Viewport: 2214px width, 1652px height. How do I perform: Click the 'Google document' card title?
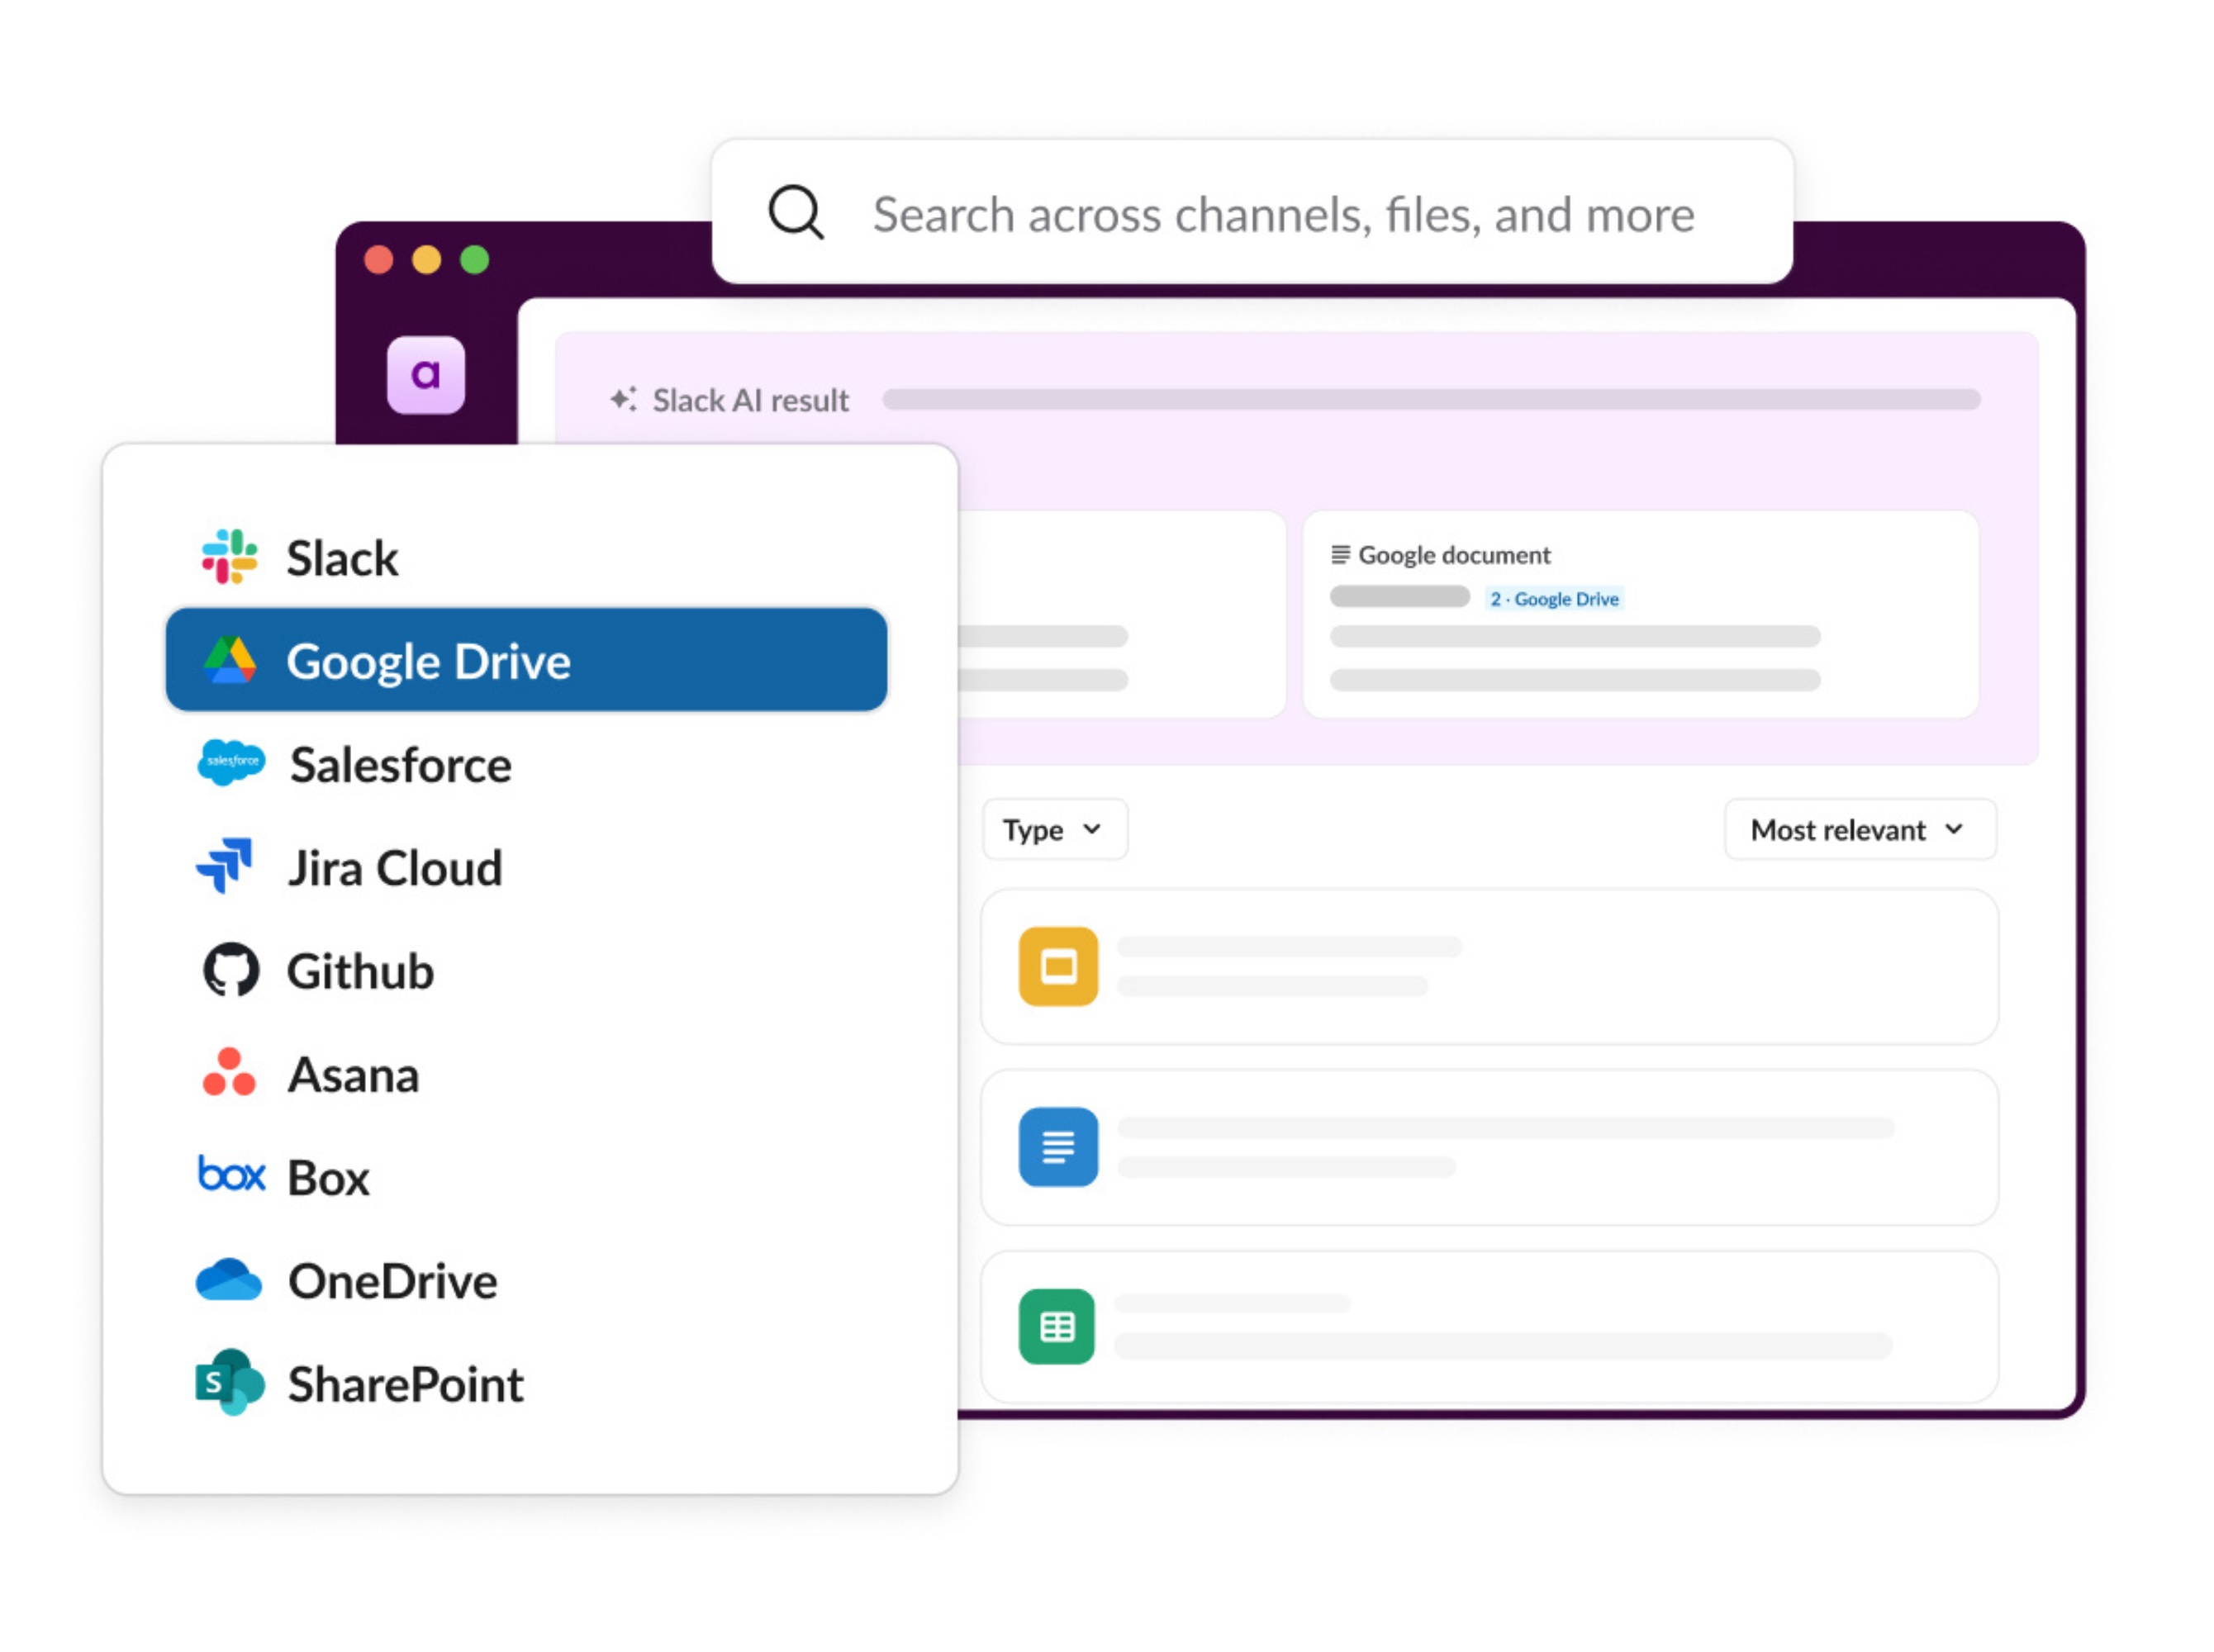coord(1454,555)
